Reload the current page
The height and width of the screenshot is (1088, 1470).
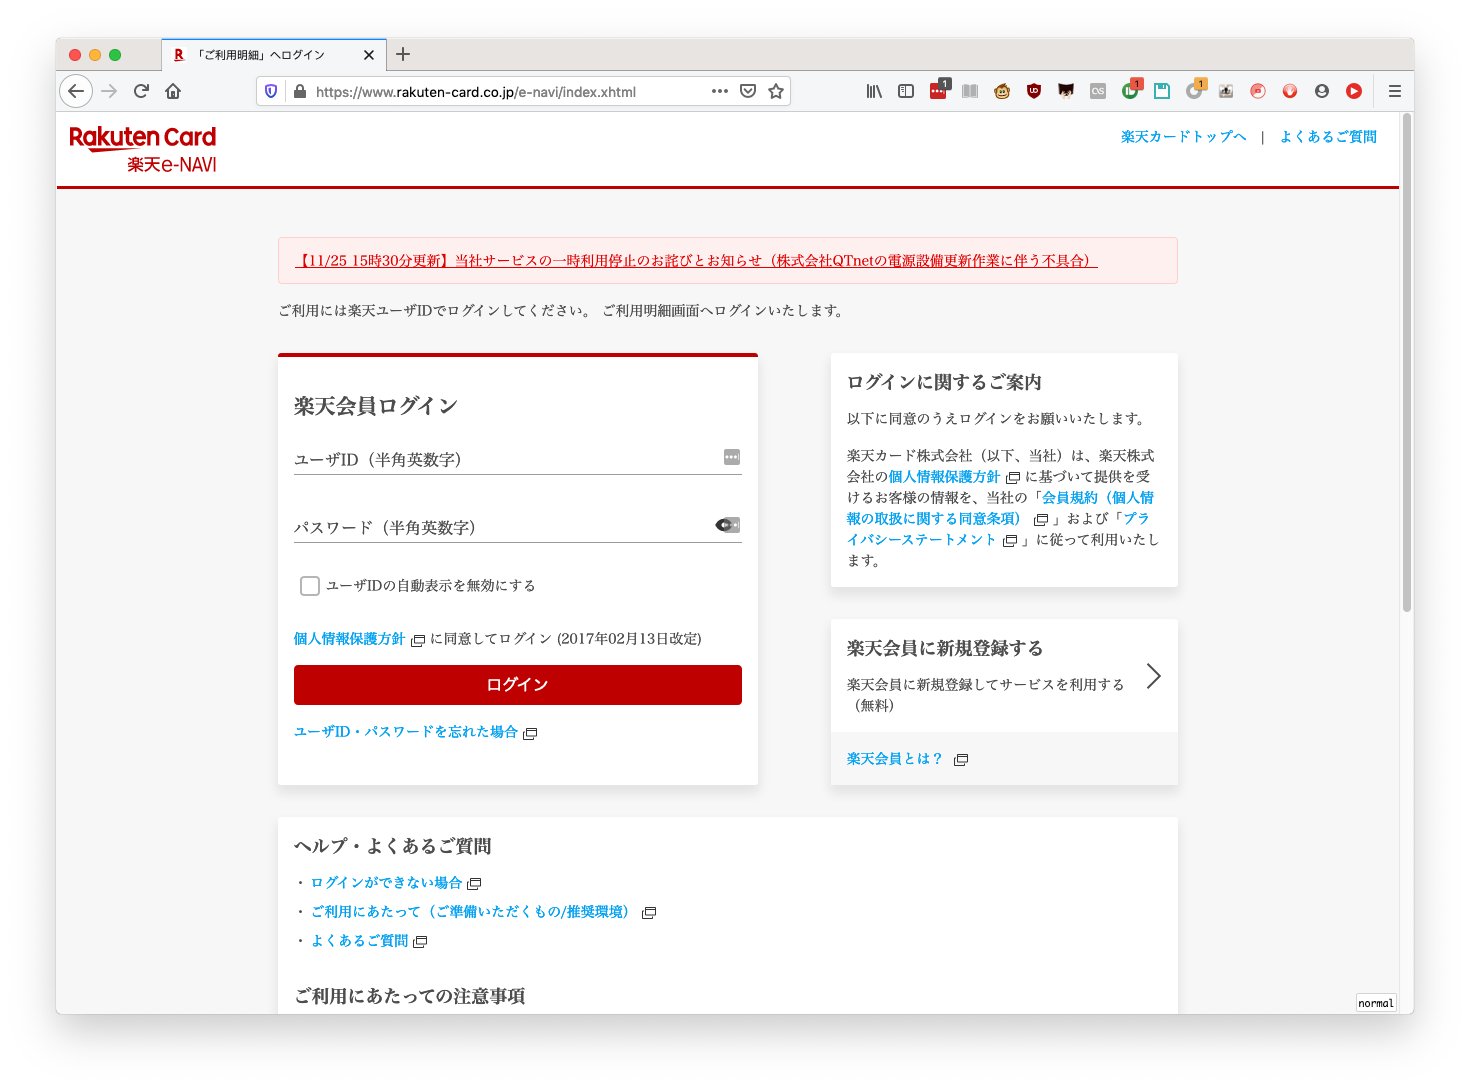[141, 91]
